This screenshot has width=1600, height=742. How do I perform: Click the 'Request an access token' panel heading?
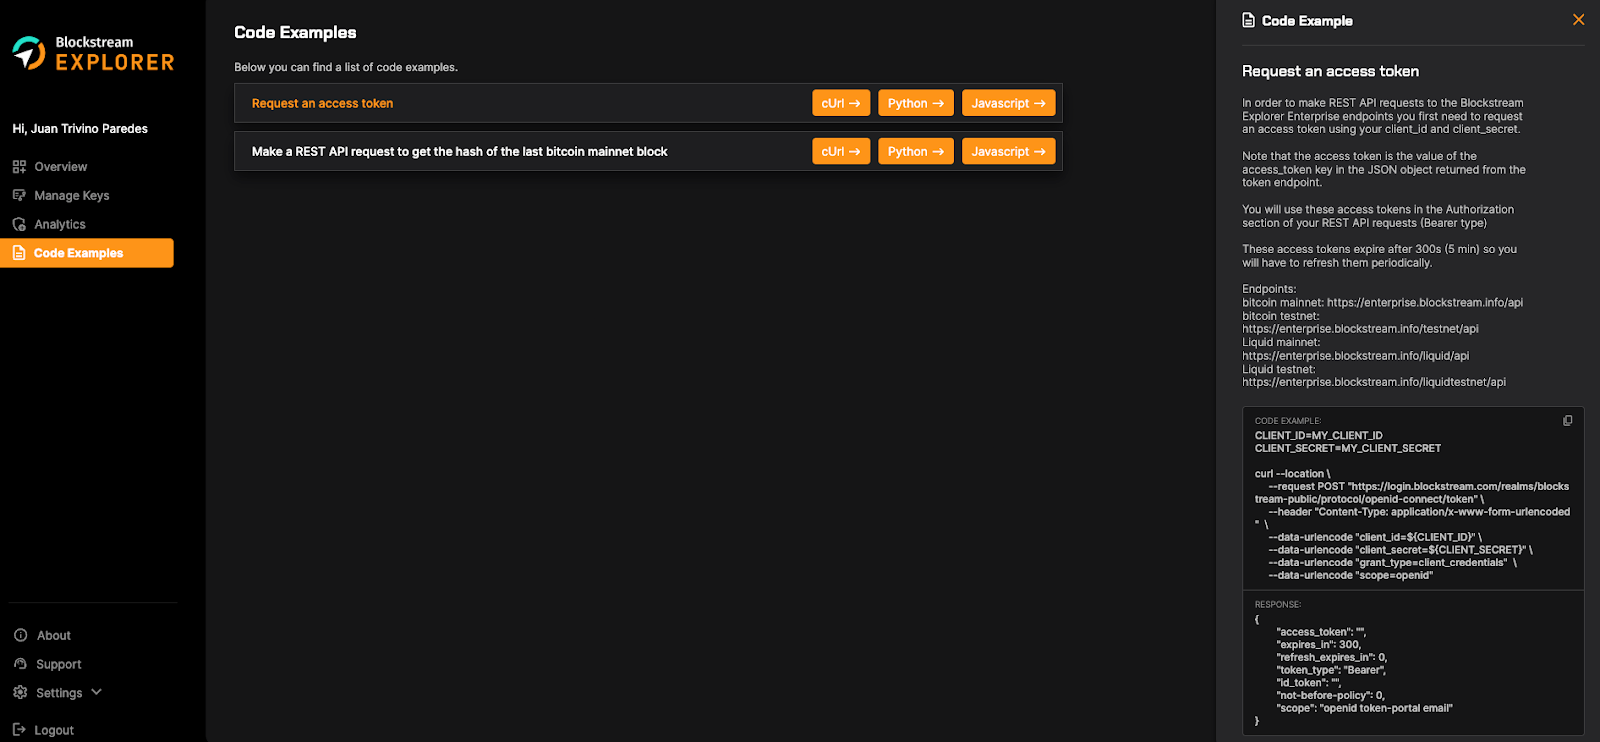1330,71
